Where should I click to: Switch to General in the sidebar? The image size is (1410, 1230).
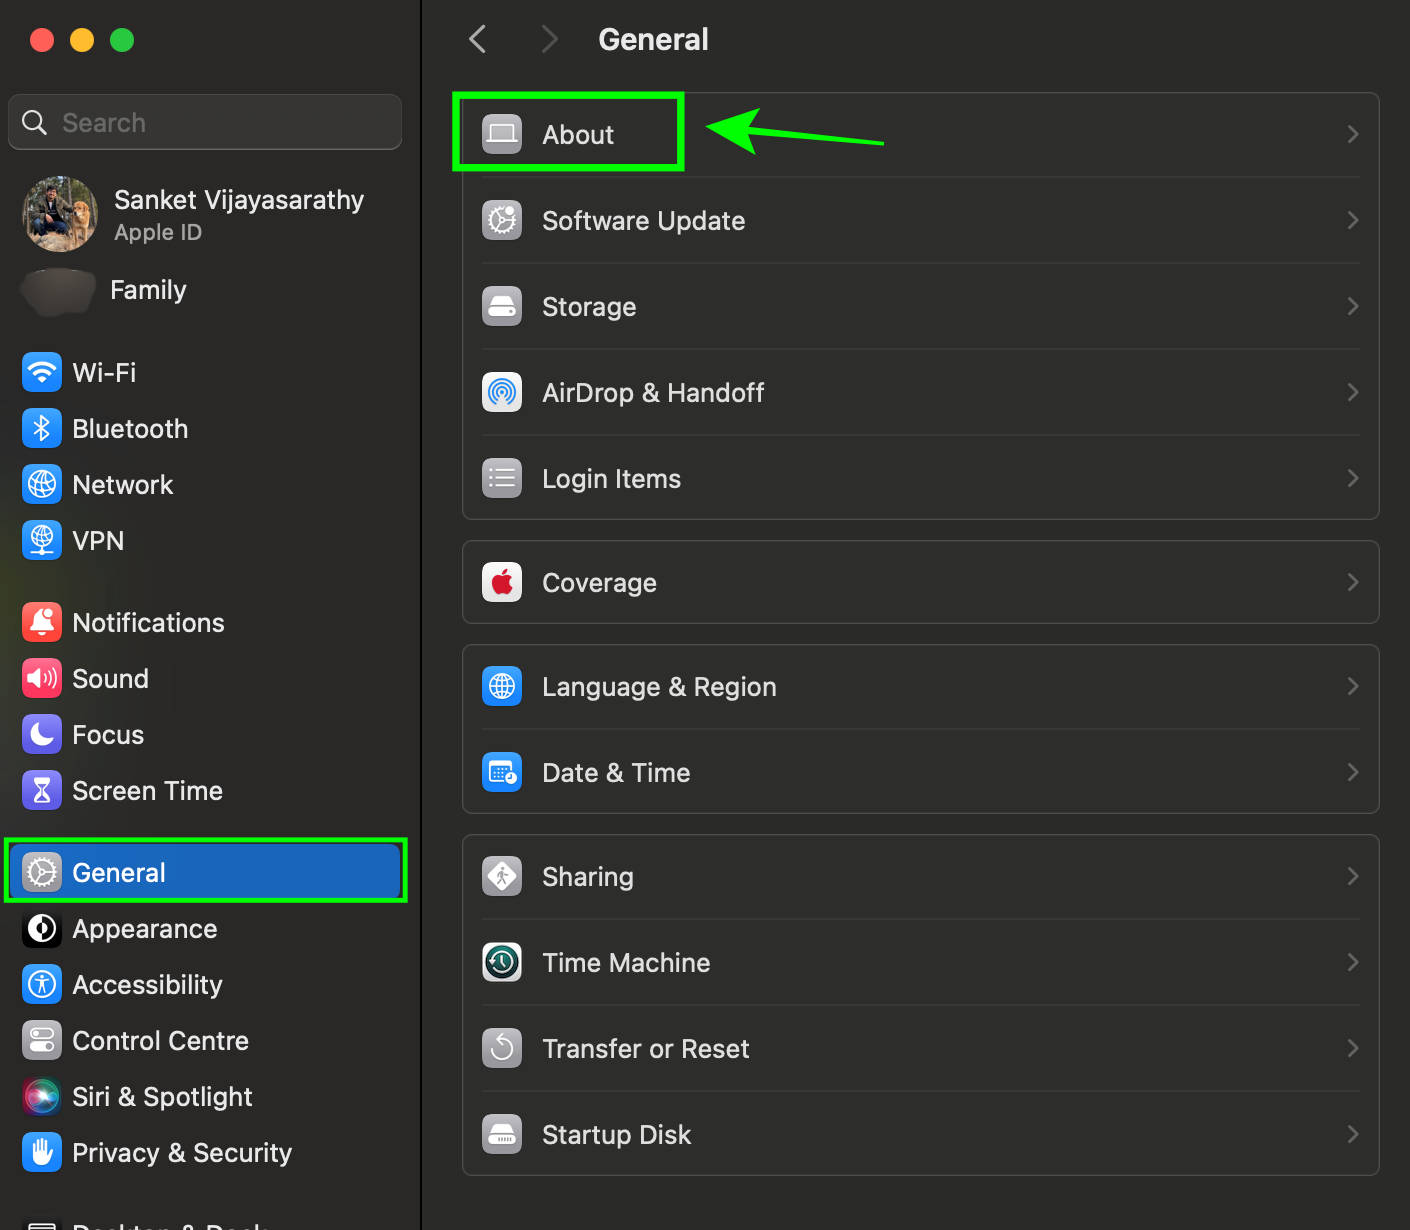click(118, 871)
